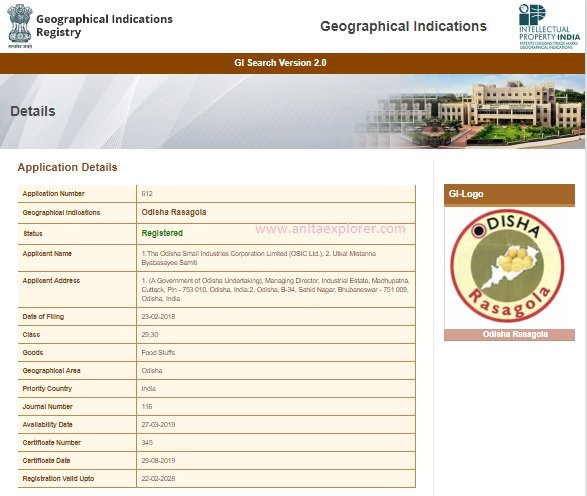Click the Goods row label
Screen dimensions: 587x496
33,352
